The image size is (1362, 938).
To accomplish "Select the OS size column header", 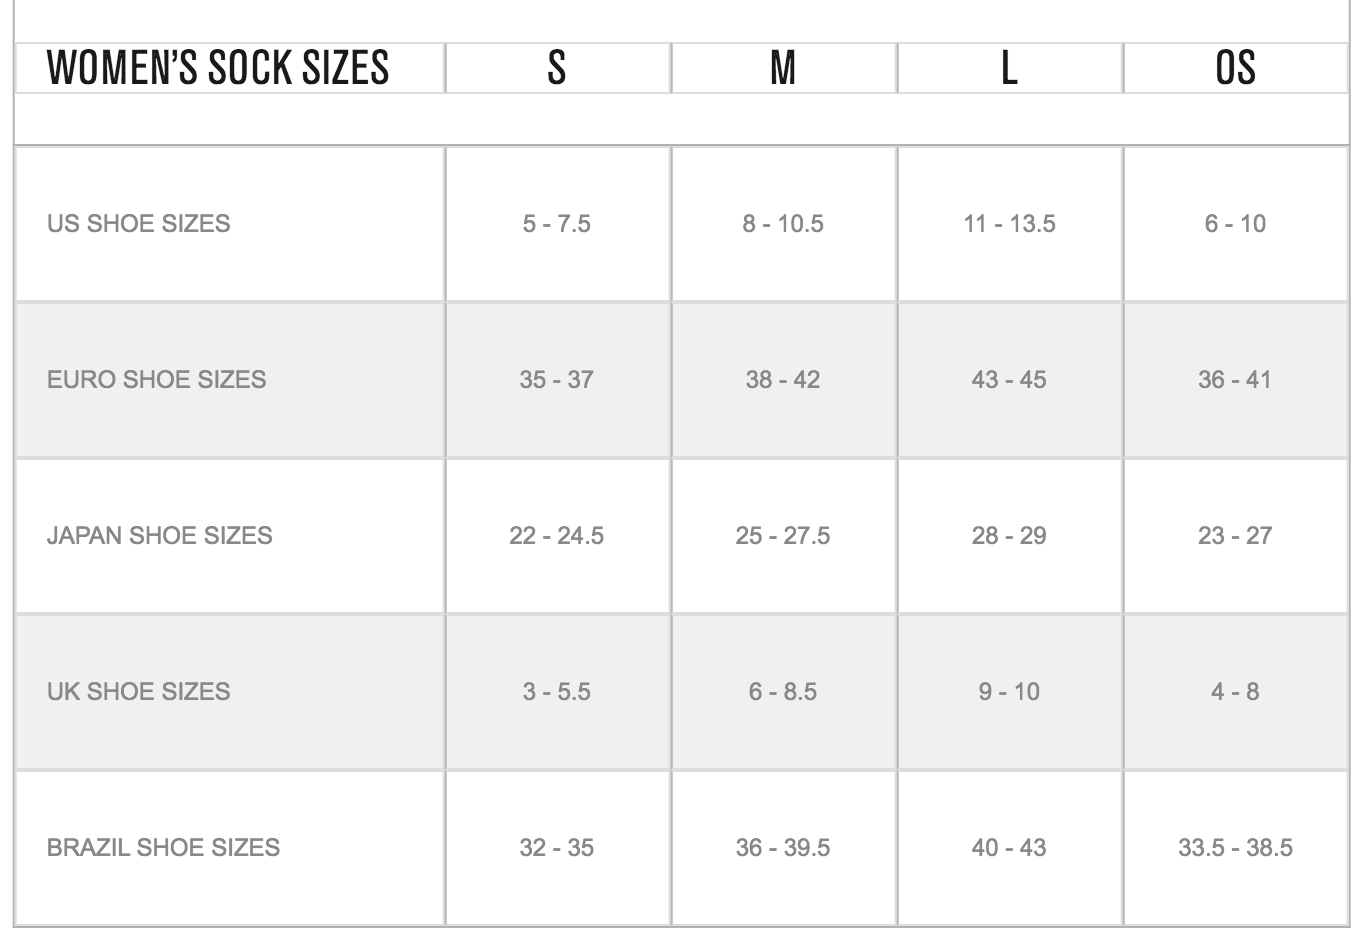I will coord(1235,68).
